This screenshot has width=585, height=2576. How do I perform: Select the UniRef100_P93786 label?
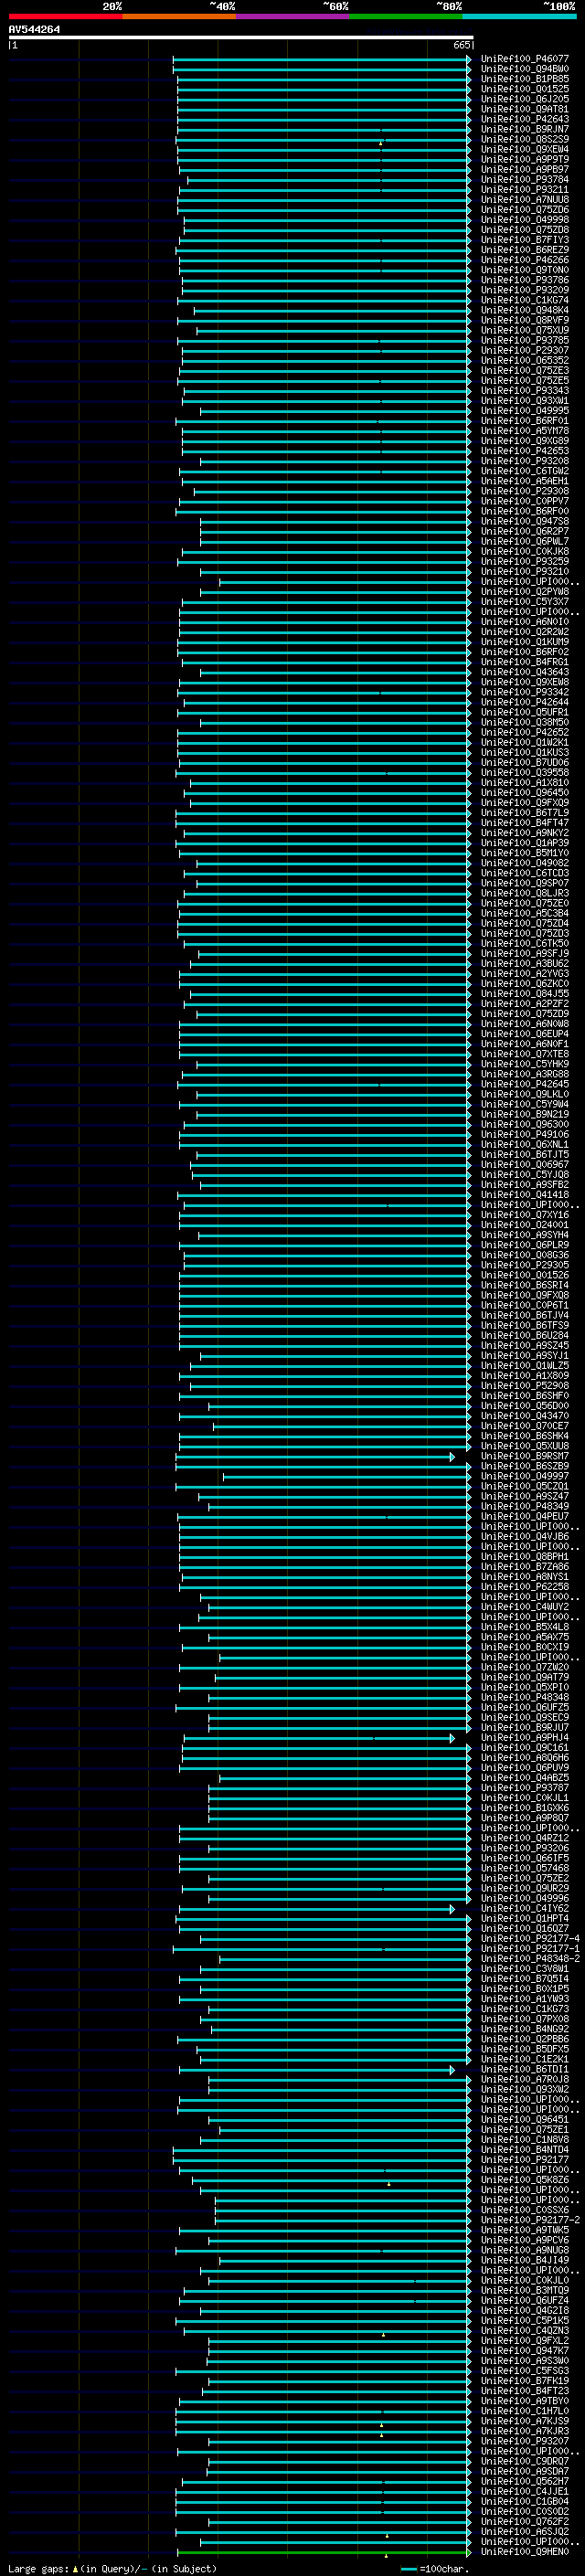pos(525,280)
